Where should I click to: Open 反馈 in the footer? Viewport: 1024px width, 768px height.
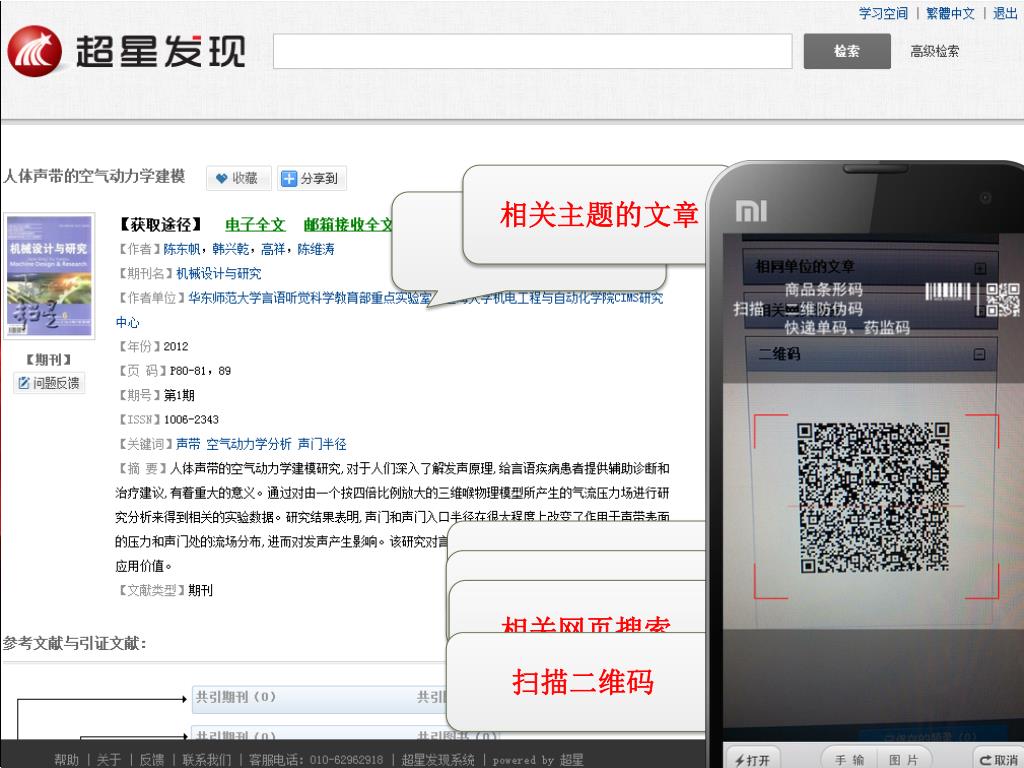pyautogui.click(x=152, y=760)
